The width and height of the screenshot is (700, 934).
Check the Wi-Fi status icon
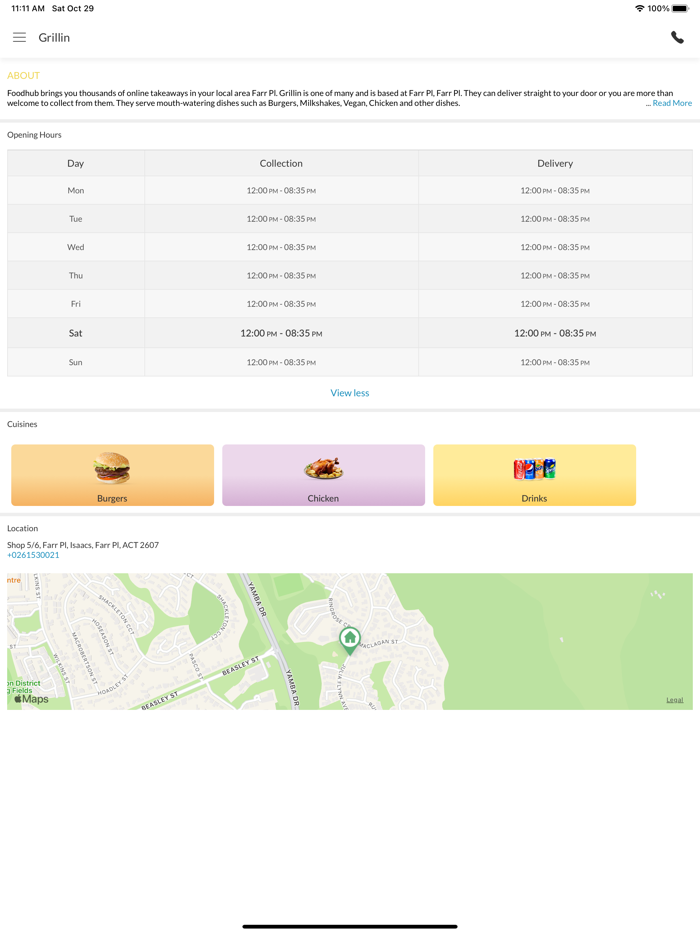(x=639, y=8)
